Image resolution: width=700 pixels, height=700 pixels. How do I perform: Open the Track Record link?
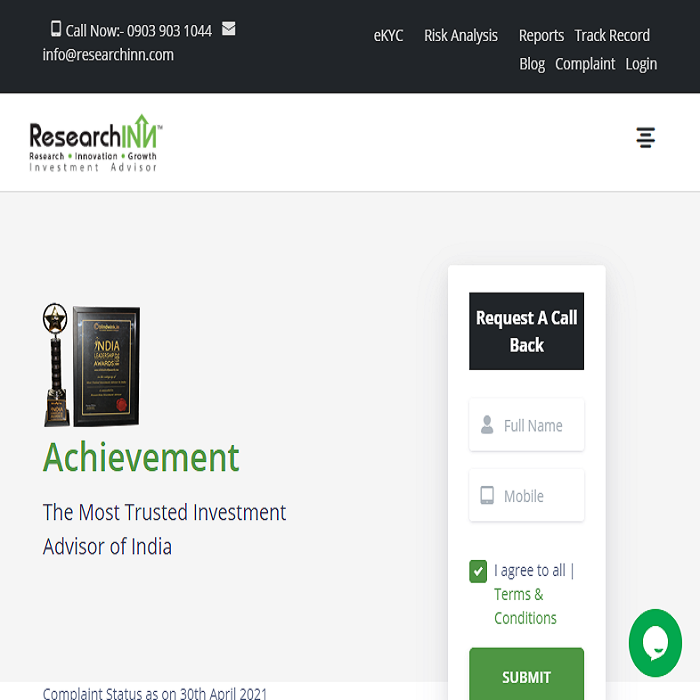coord(612,35)
